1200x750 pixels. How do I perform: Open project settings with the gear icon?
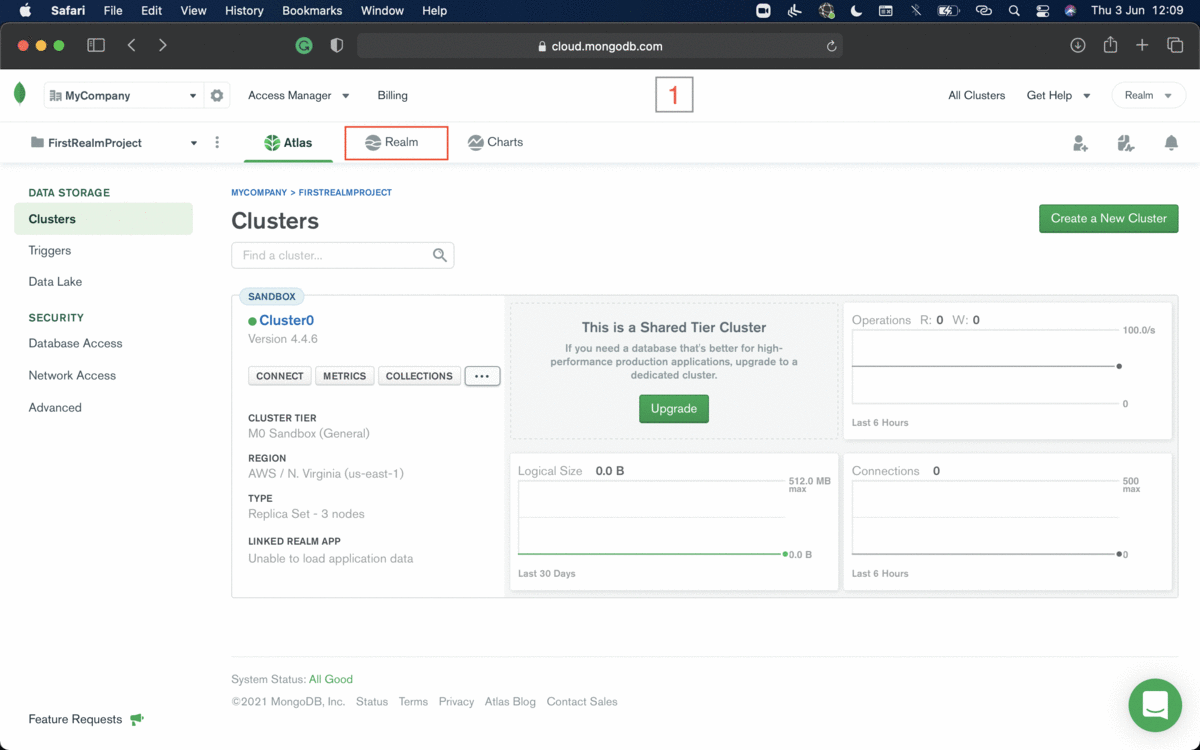click(x=217, y=95)
